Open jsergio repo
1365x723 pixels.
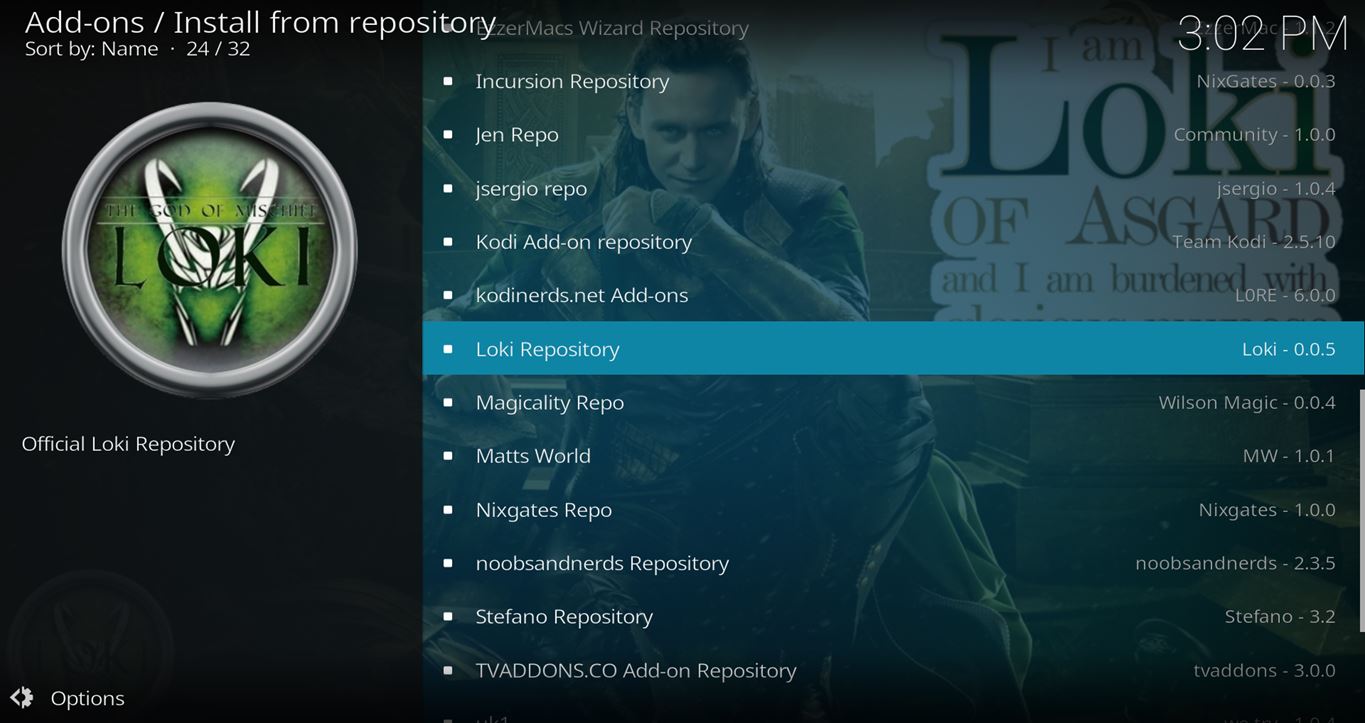point(531,189)
